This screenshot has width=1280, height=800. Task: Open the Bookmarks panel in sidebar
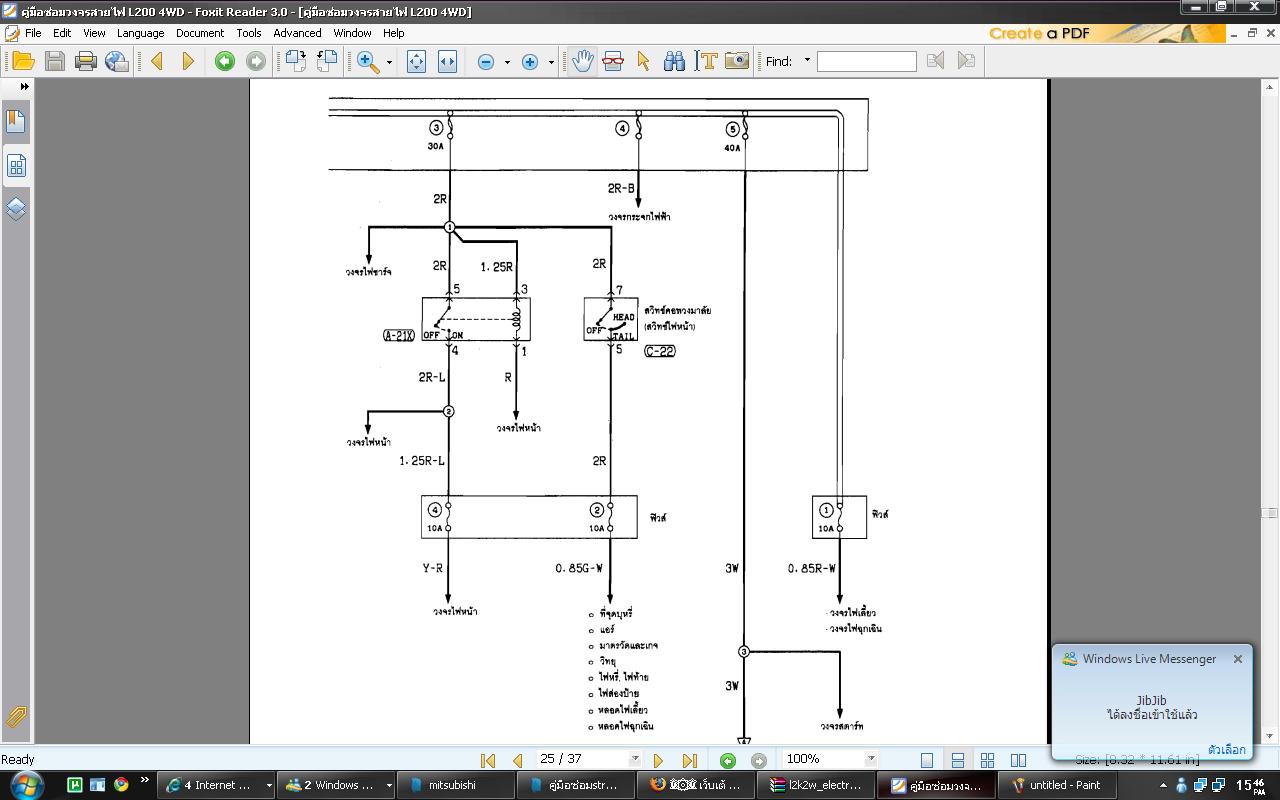[16, 122]
